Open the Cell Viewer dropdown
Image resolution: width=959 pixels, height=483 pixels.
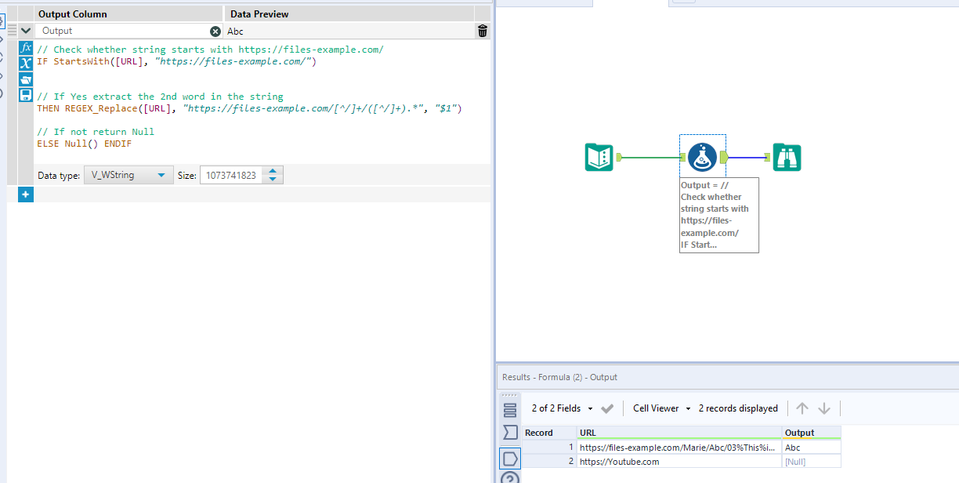[662, 408]
